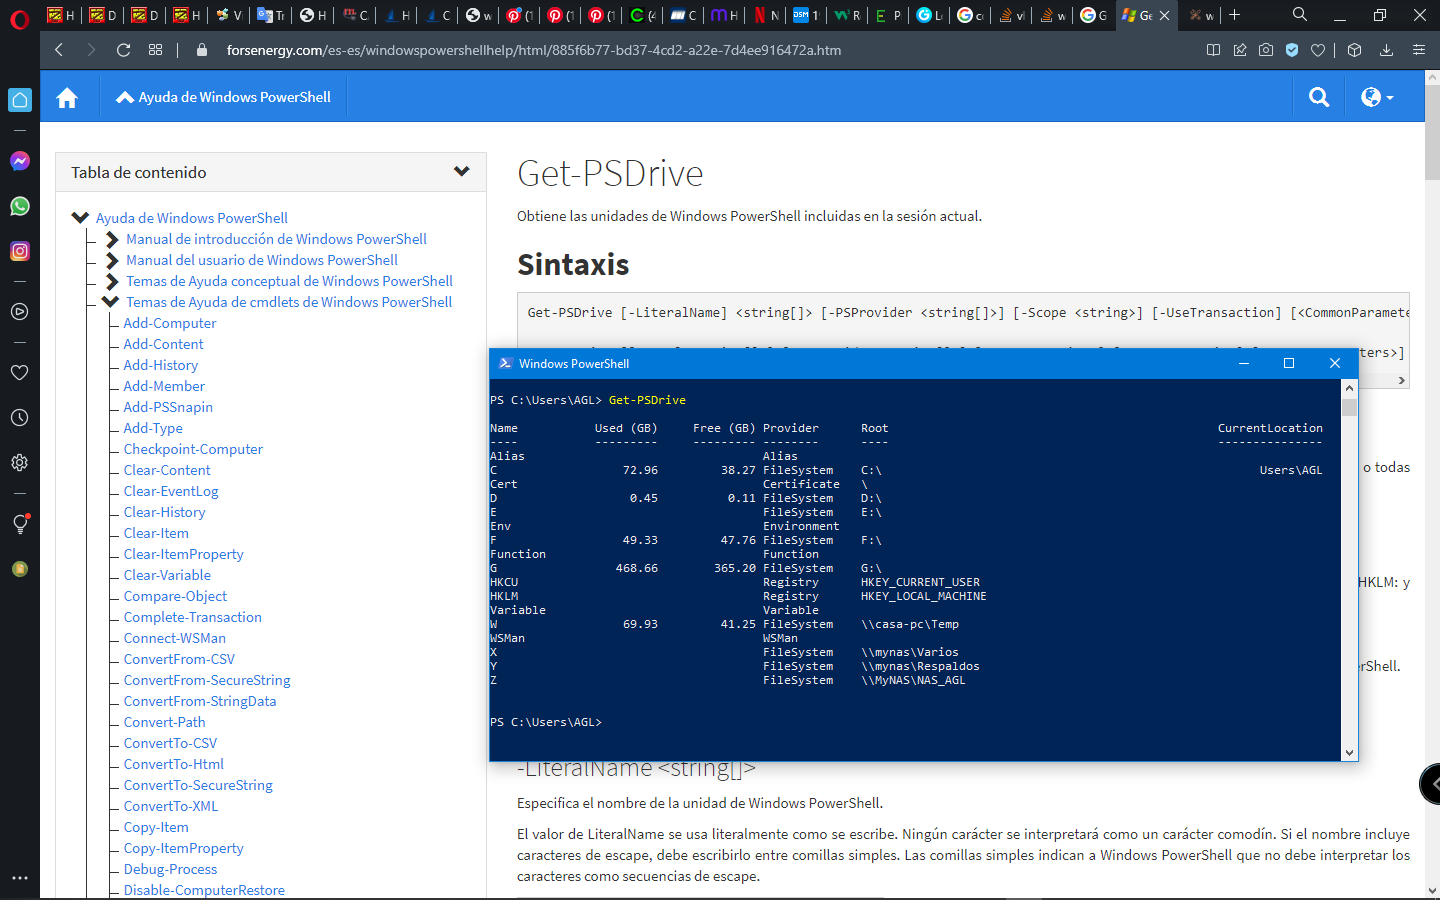This screenshot has height=900, width=1440.
Task: Click the Sintaxis section heading
Action: pos(573,265)
